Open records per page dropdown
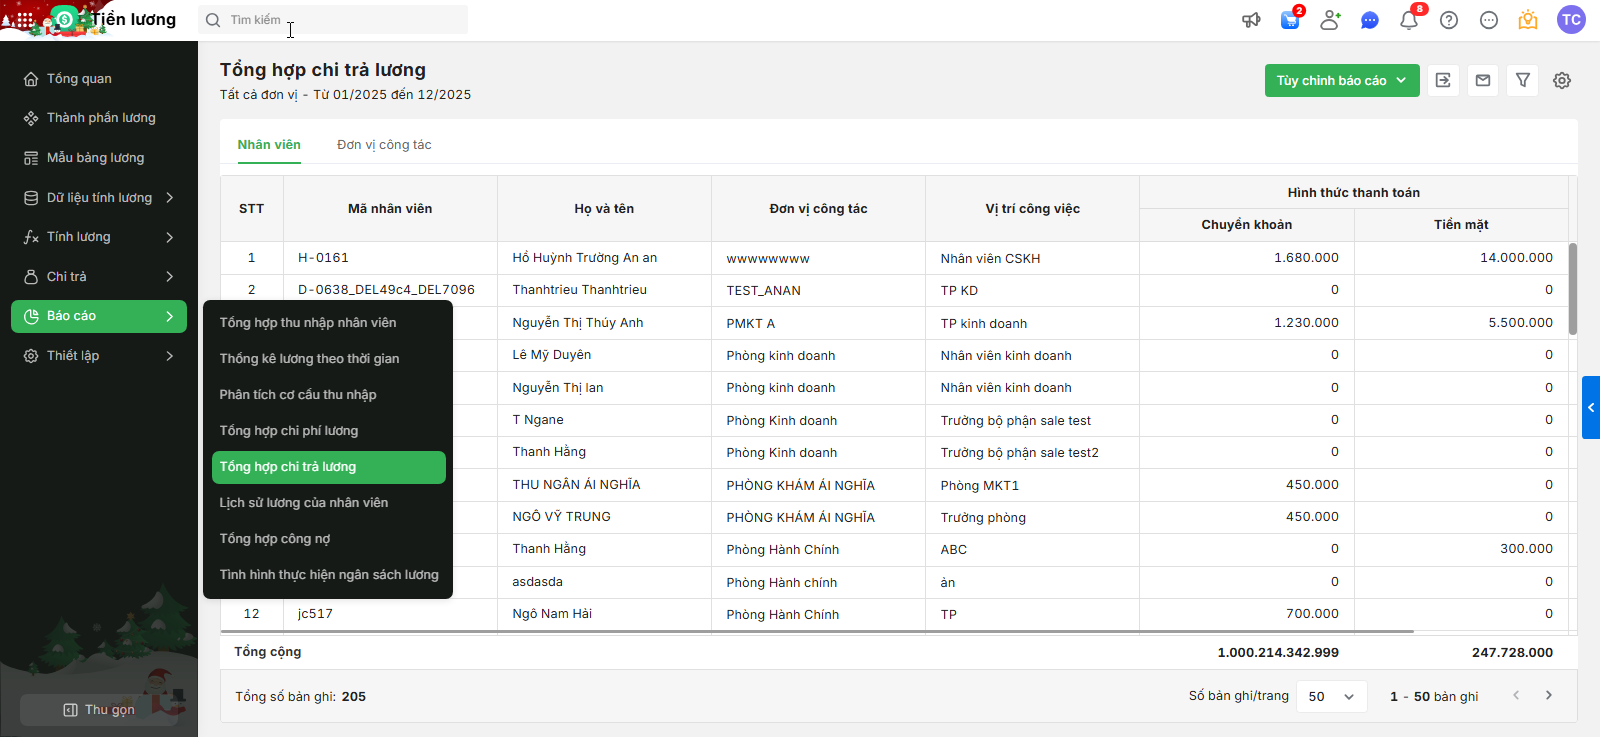The width and height of the screenshot is (1600, 737). [1331, 696]
